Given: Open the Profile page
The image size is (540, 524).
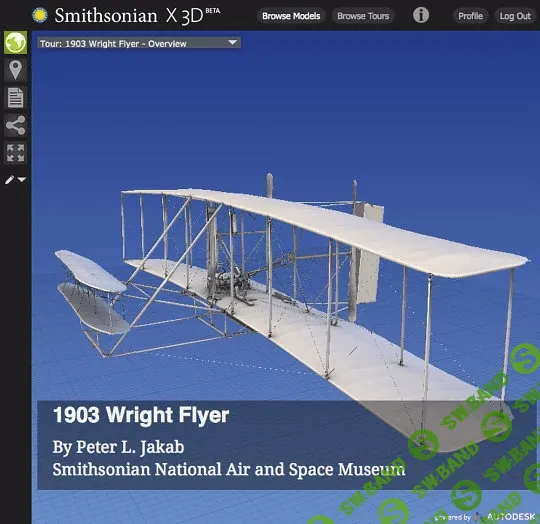Looking at the screenshot, I should (470, 16).
